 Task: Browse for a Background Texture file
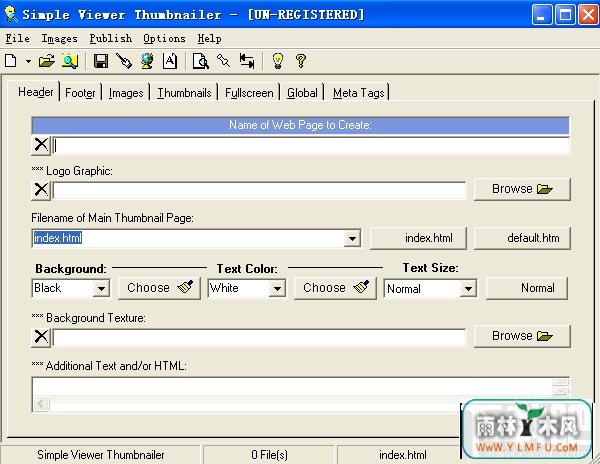coord(522,336)
